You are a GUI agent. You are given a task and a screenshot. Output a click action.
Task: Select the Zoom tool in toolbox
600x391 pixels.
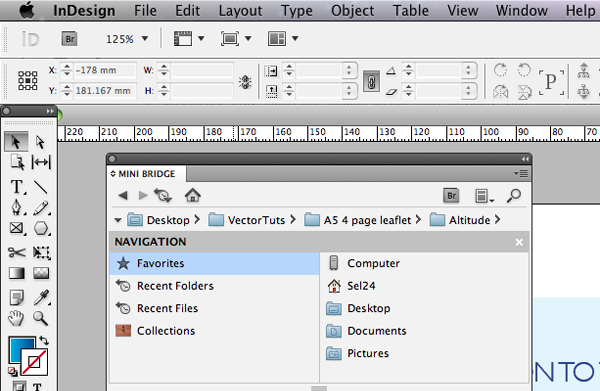[x=40, y=318]
